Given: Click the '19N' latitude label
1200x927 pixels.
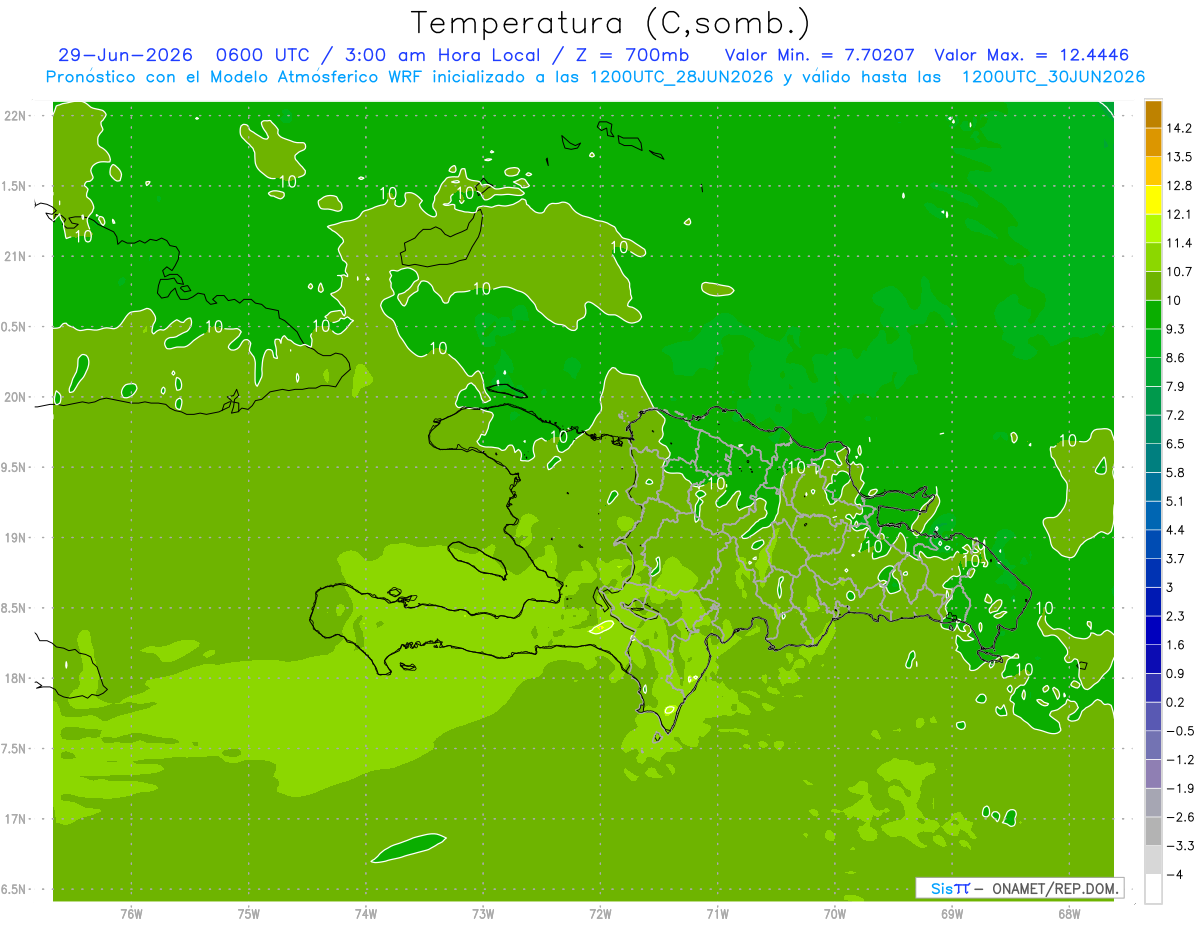Looking at the screenshot, I should click(15, 538).
